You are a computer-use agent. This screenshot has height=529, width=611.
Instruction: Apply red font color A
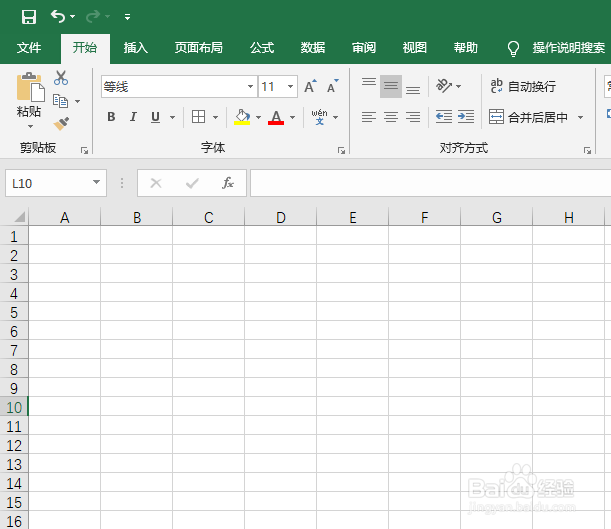[x=276, y=117]
